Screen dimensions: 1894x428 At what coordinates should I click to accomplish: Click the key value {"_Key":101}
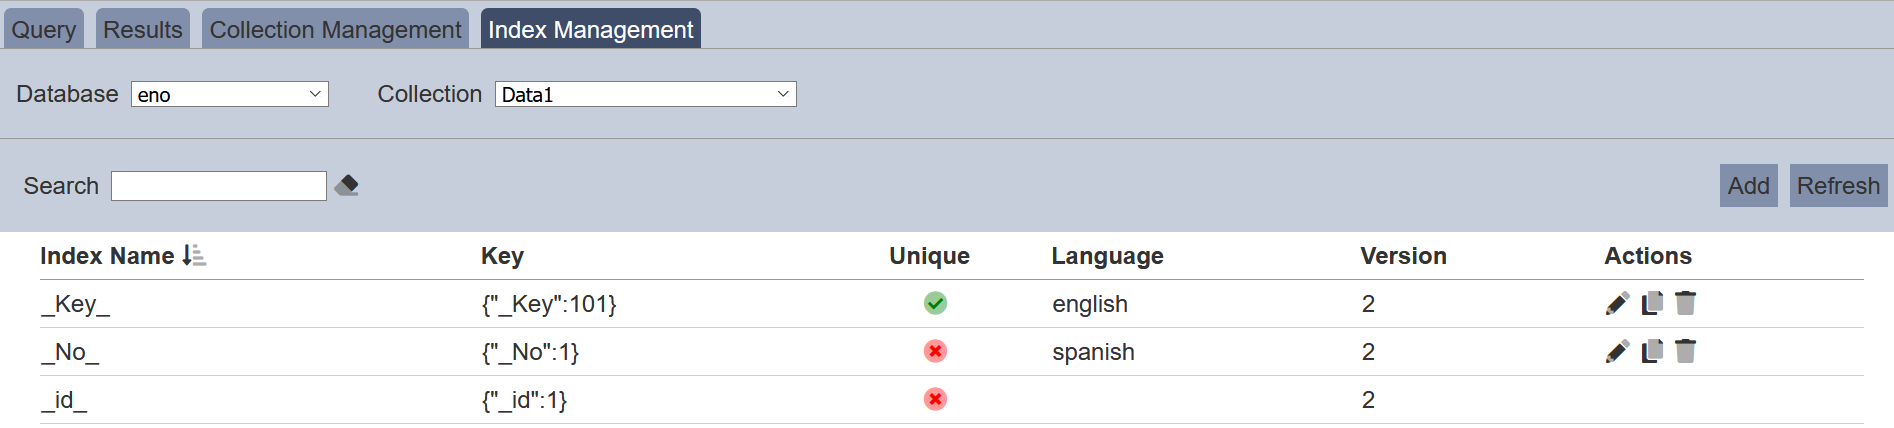[x=549, y=304]
